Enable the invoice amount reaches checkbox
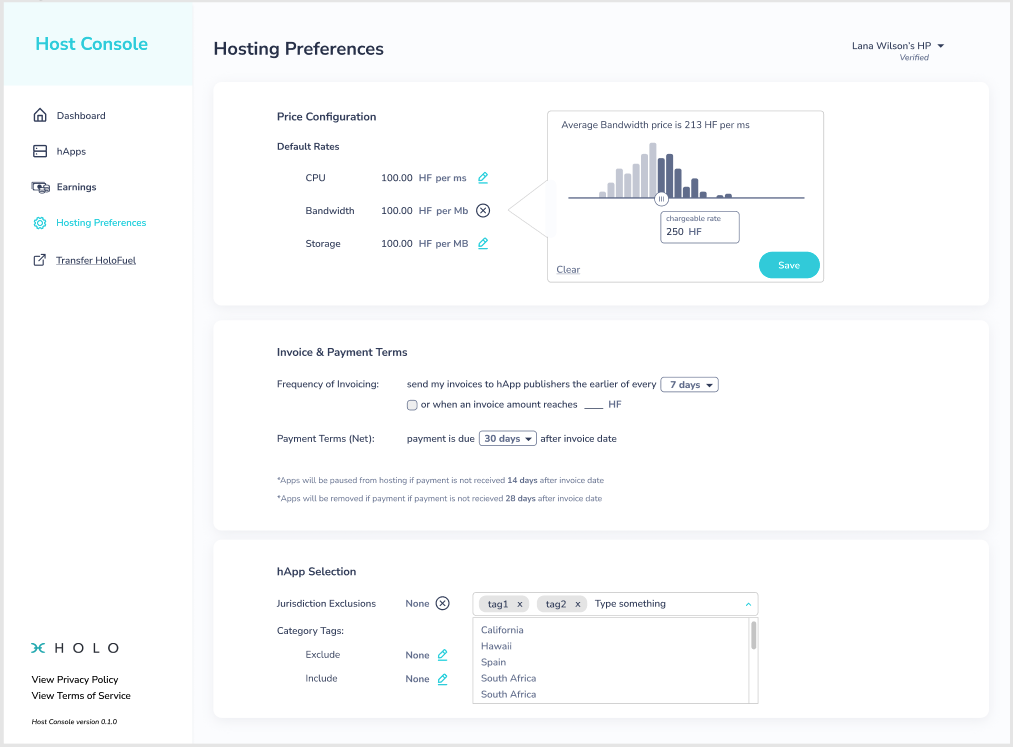Viewport: 1013px width, 747px height. point(412,405)
